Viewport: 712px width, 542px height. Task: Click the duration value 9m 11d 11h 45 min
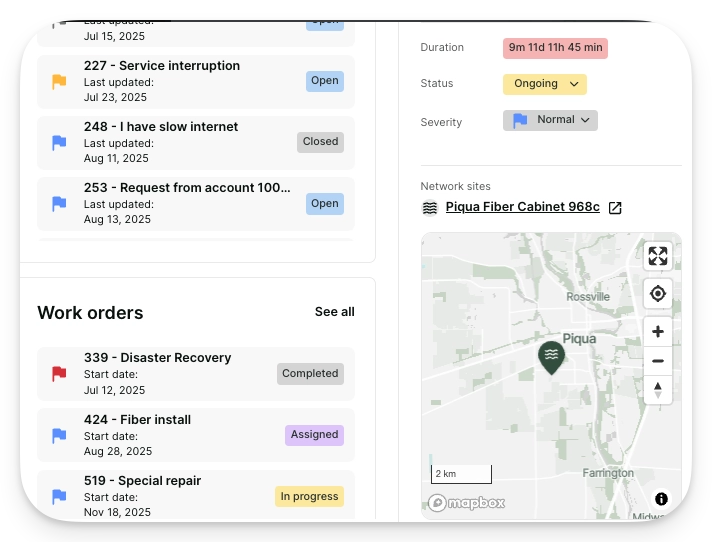coord(555,48)
